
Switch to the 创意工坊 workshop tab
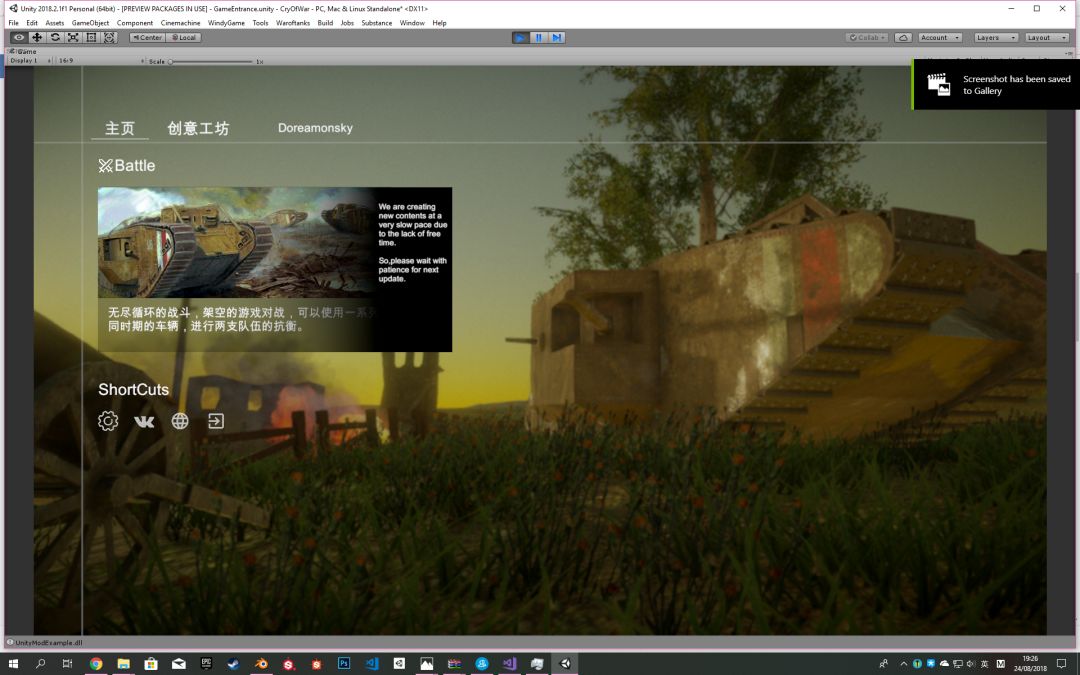pyautogui.click(x=198, y=128)
